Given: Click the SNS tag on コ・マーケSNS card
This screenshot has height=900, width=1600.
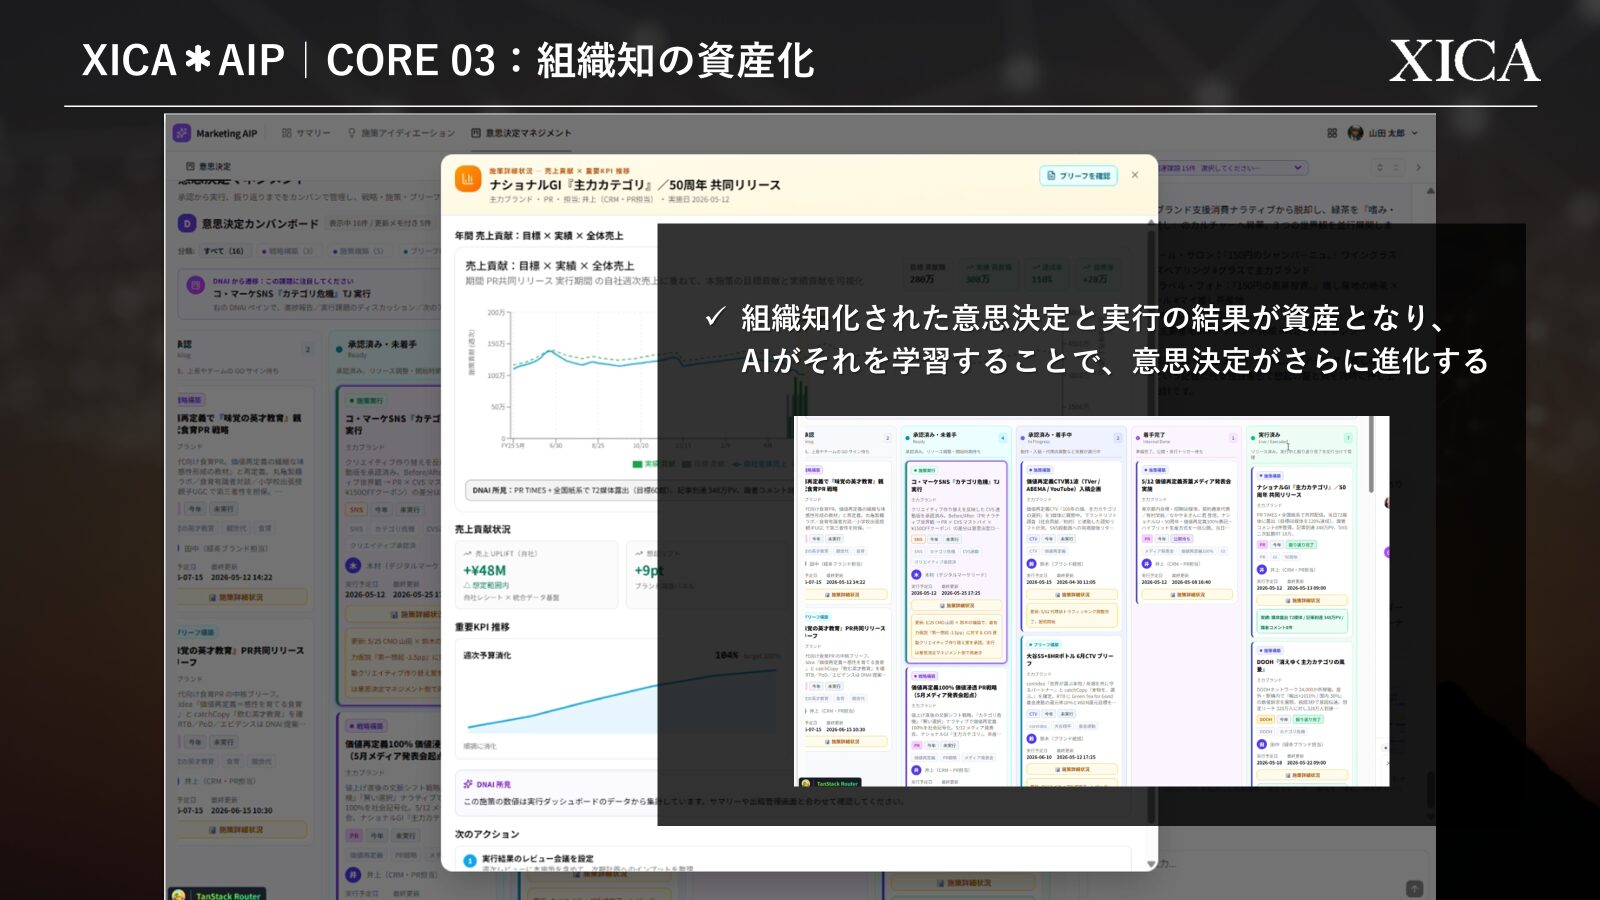Looking at the screenshot, I should [x=356, y=510].
